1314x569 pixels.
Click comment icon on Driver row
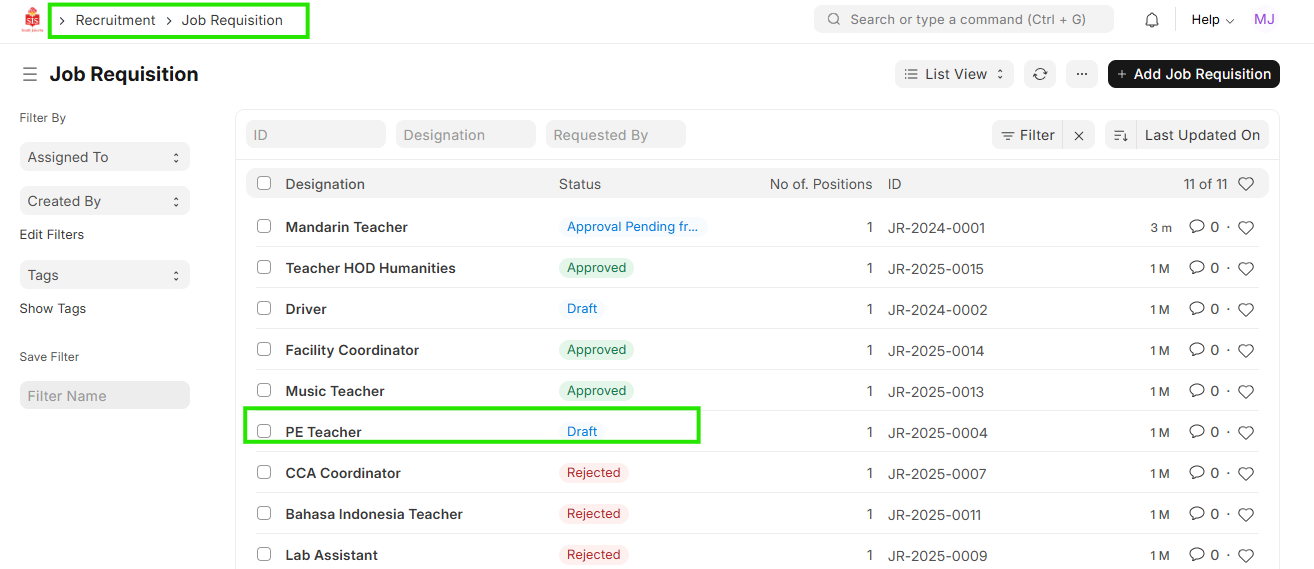(1196, 310)
